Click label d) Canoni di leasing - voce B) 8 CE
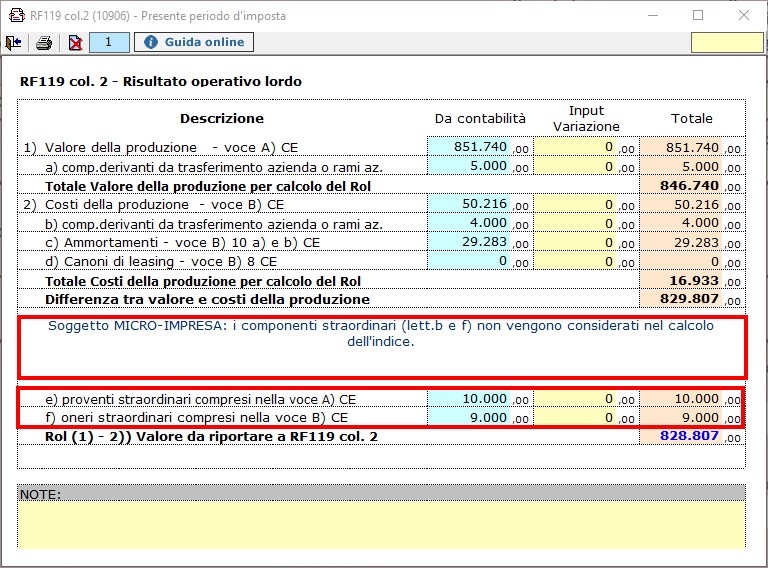Screen dimensions: 768x568 pyautogui.click(x=161, y=261)
